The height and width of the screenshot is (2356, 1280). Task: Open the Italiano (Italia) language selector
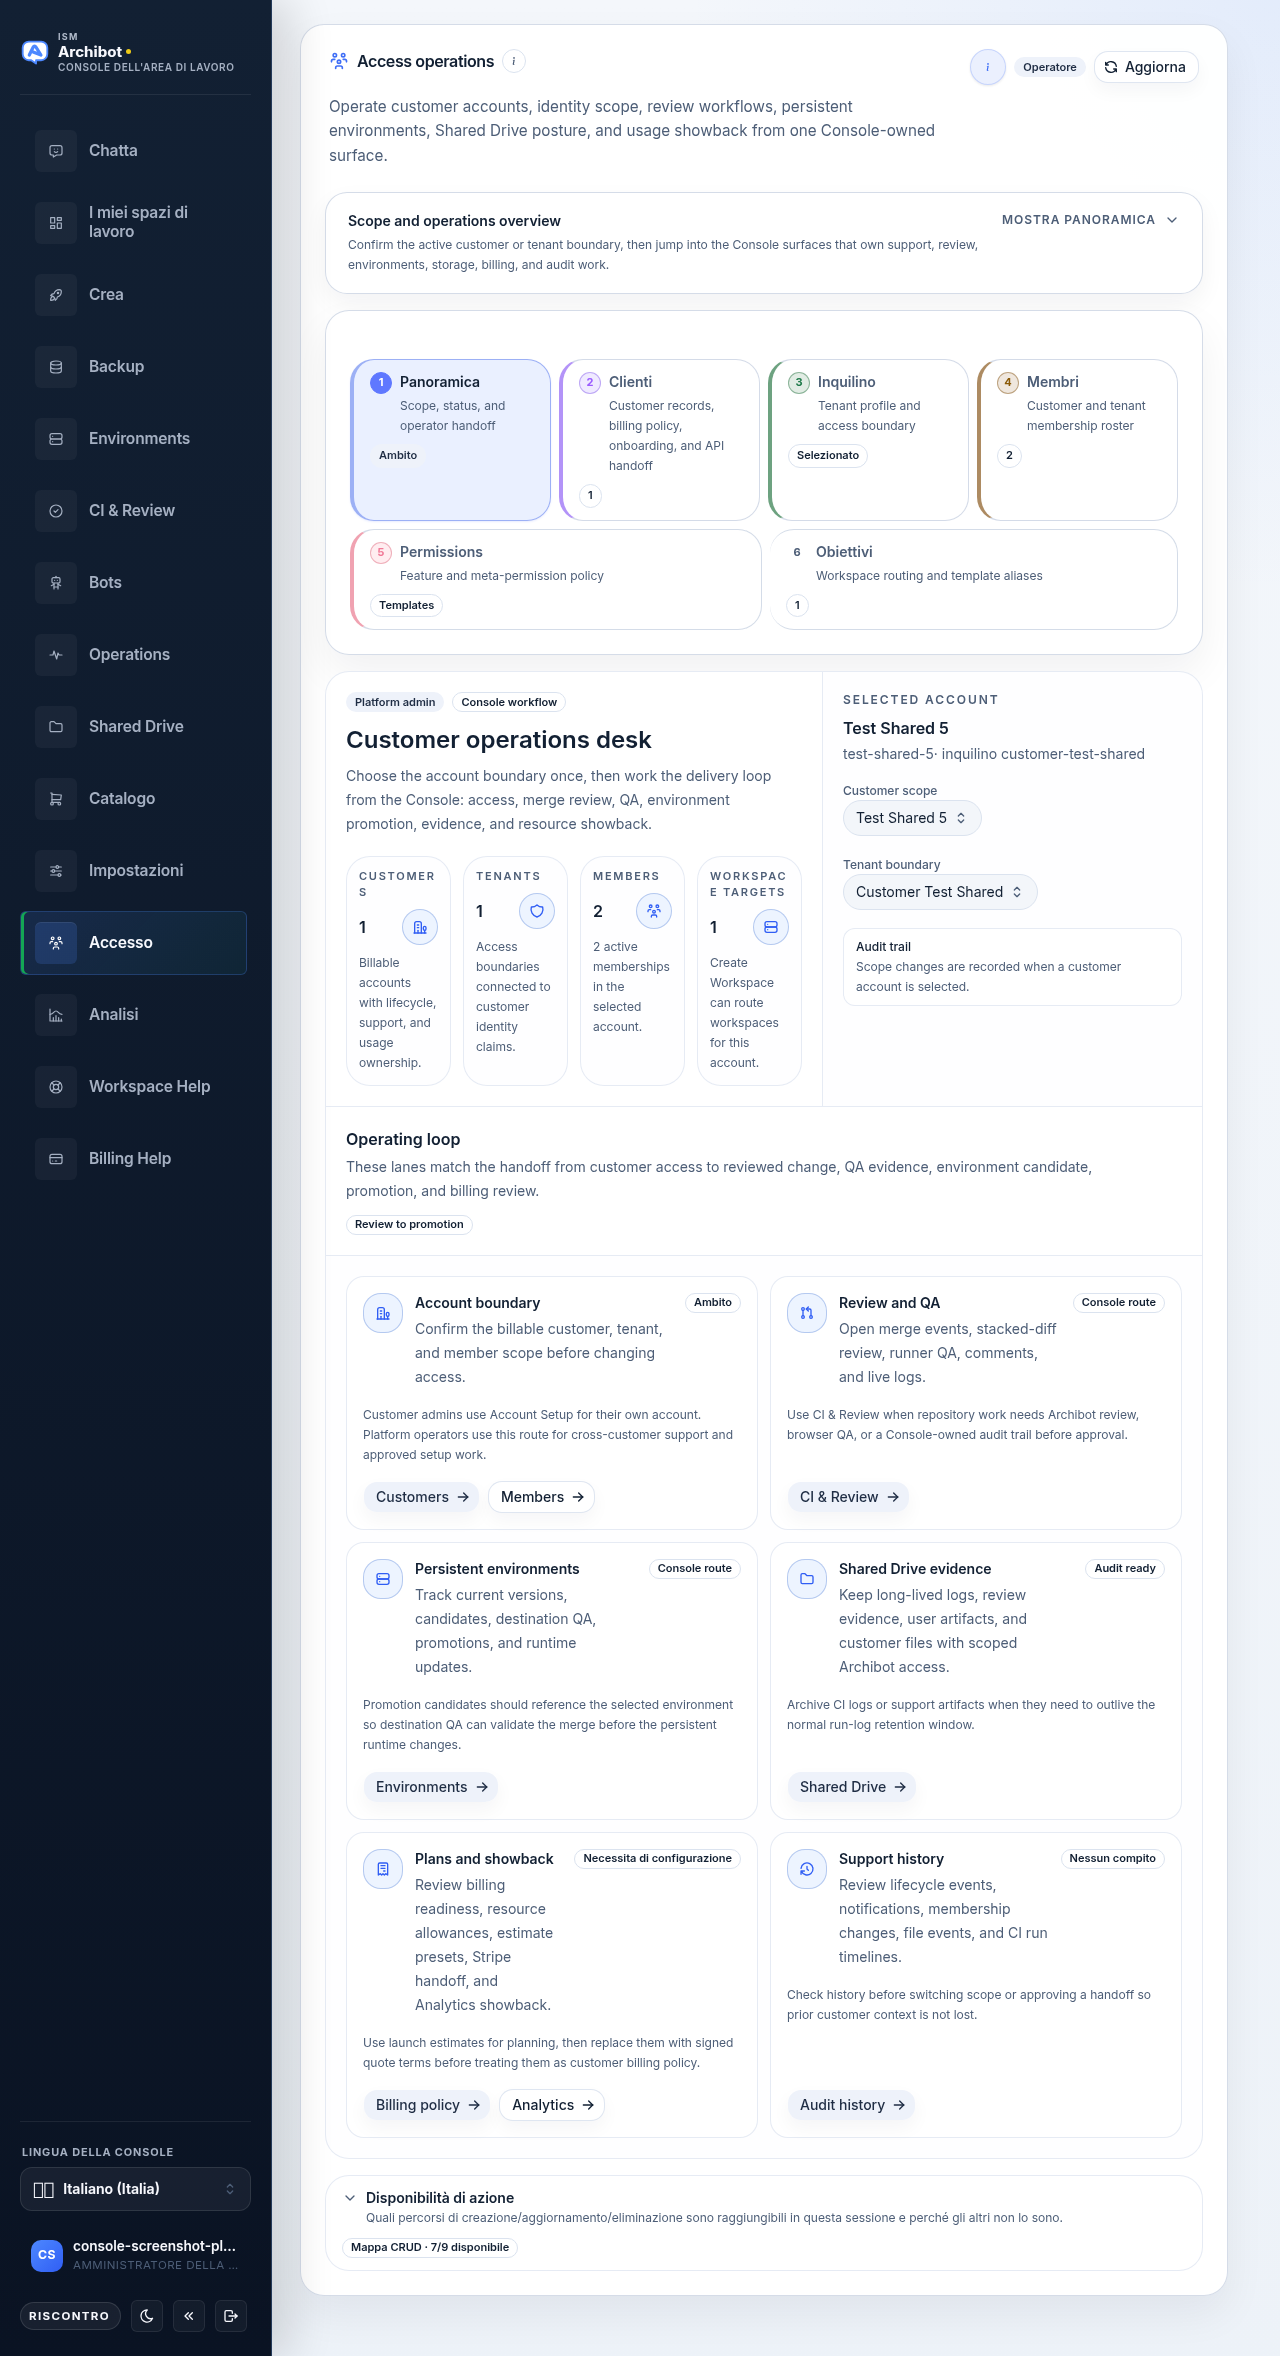coord(135,2189)
